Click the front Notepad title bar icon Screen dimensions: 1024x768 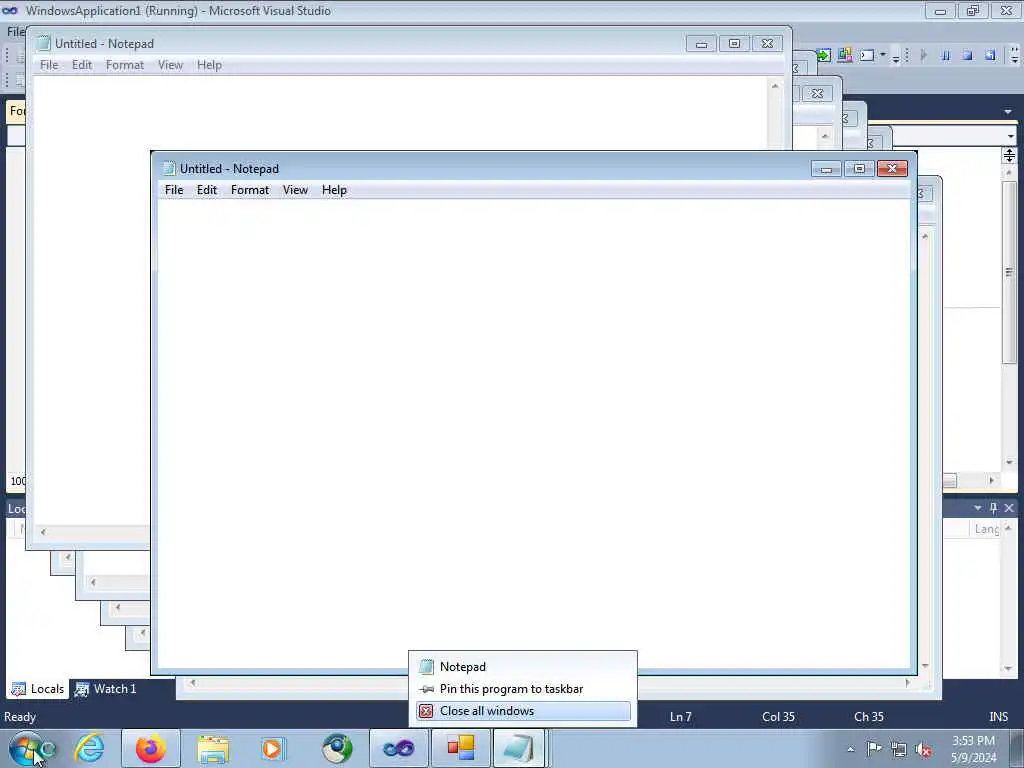(x=168, y=168)
